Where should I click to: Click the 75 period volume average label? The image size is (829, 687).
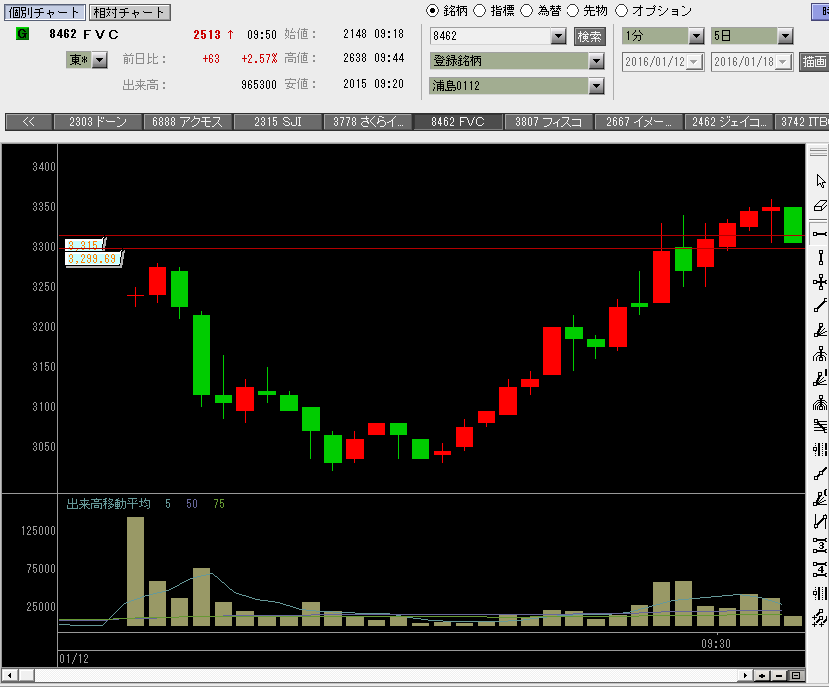tap(219, 504)
